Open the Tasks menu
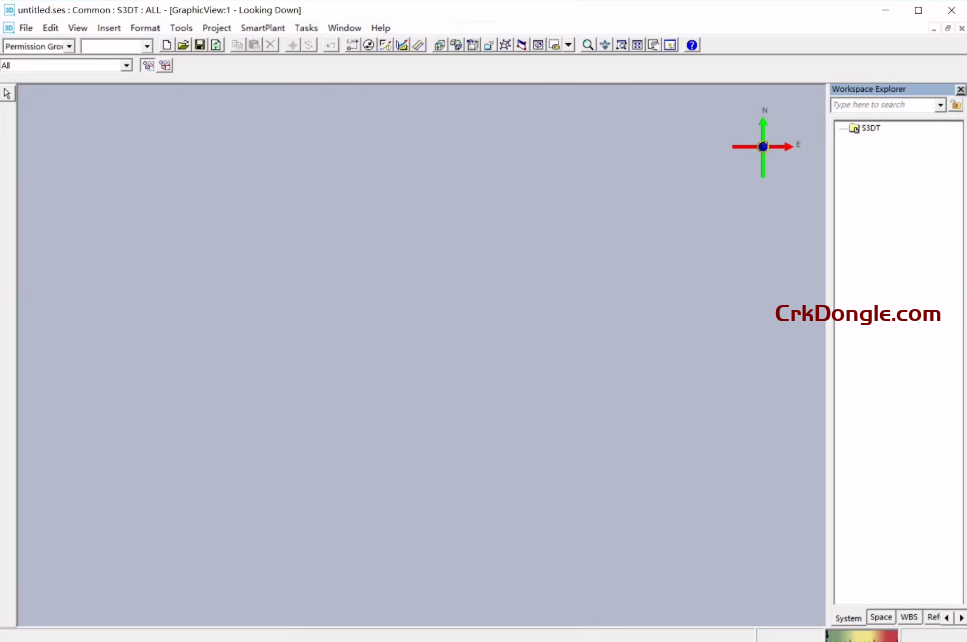Screen dimensions: 967x642 pyautogui.click(x=306, y=27)
